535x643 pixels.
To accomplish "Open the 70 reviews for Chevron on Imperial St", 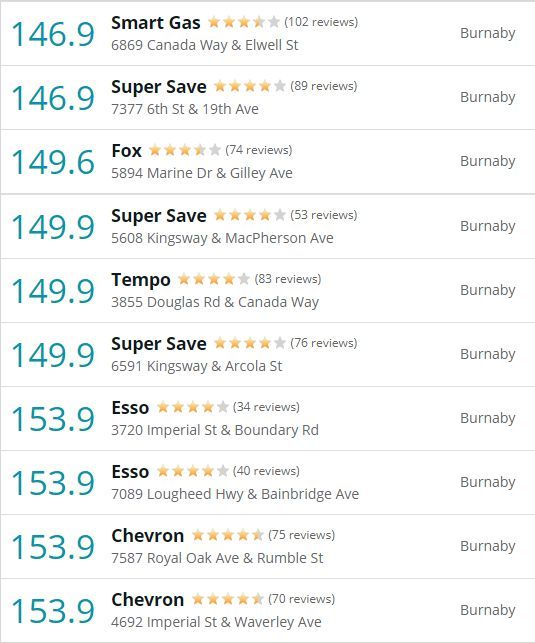I will click(302, 599).
